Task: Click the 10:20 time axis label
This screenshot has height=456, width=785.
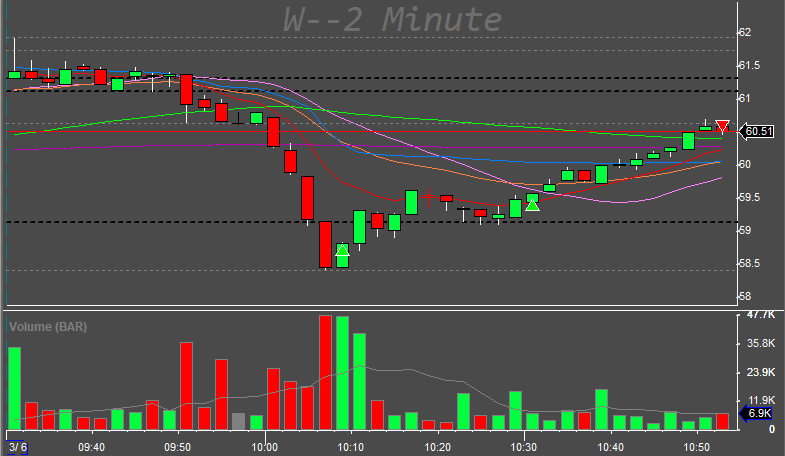Action: coord(437,447)
